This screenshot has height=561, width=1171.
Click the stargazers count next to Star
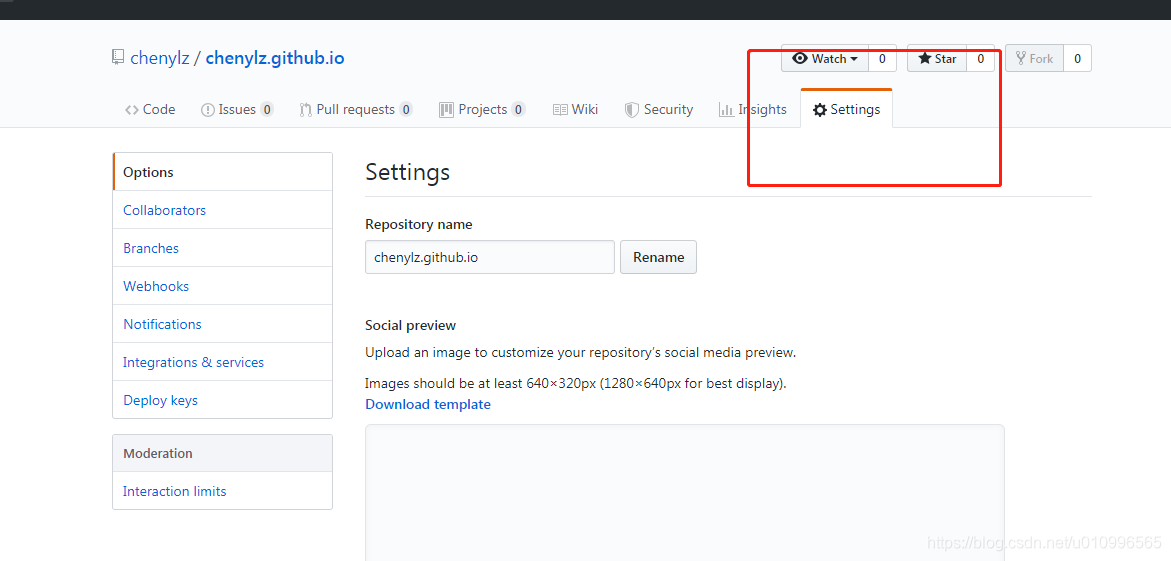click(x=981, y=58)
